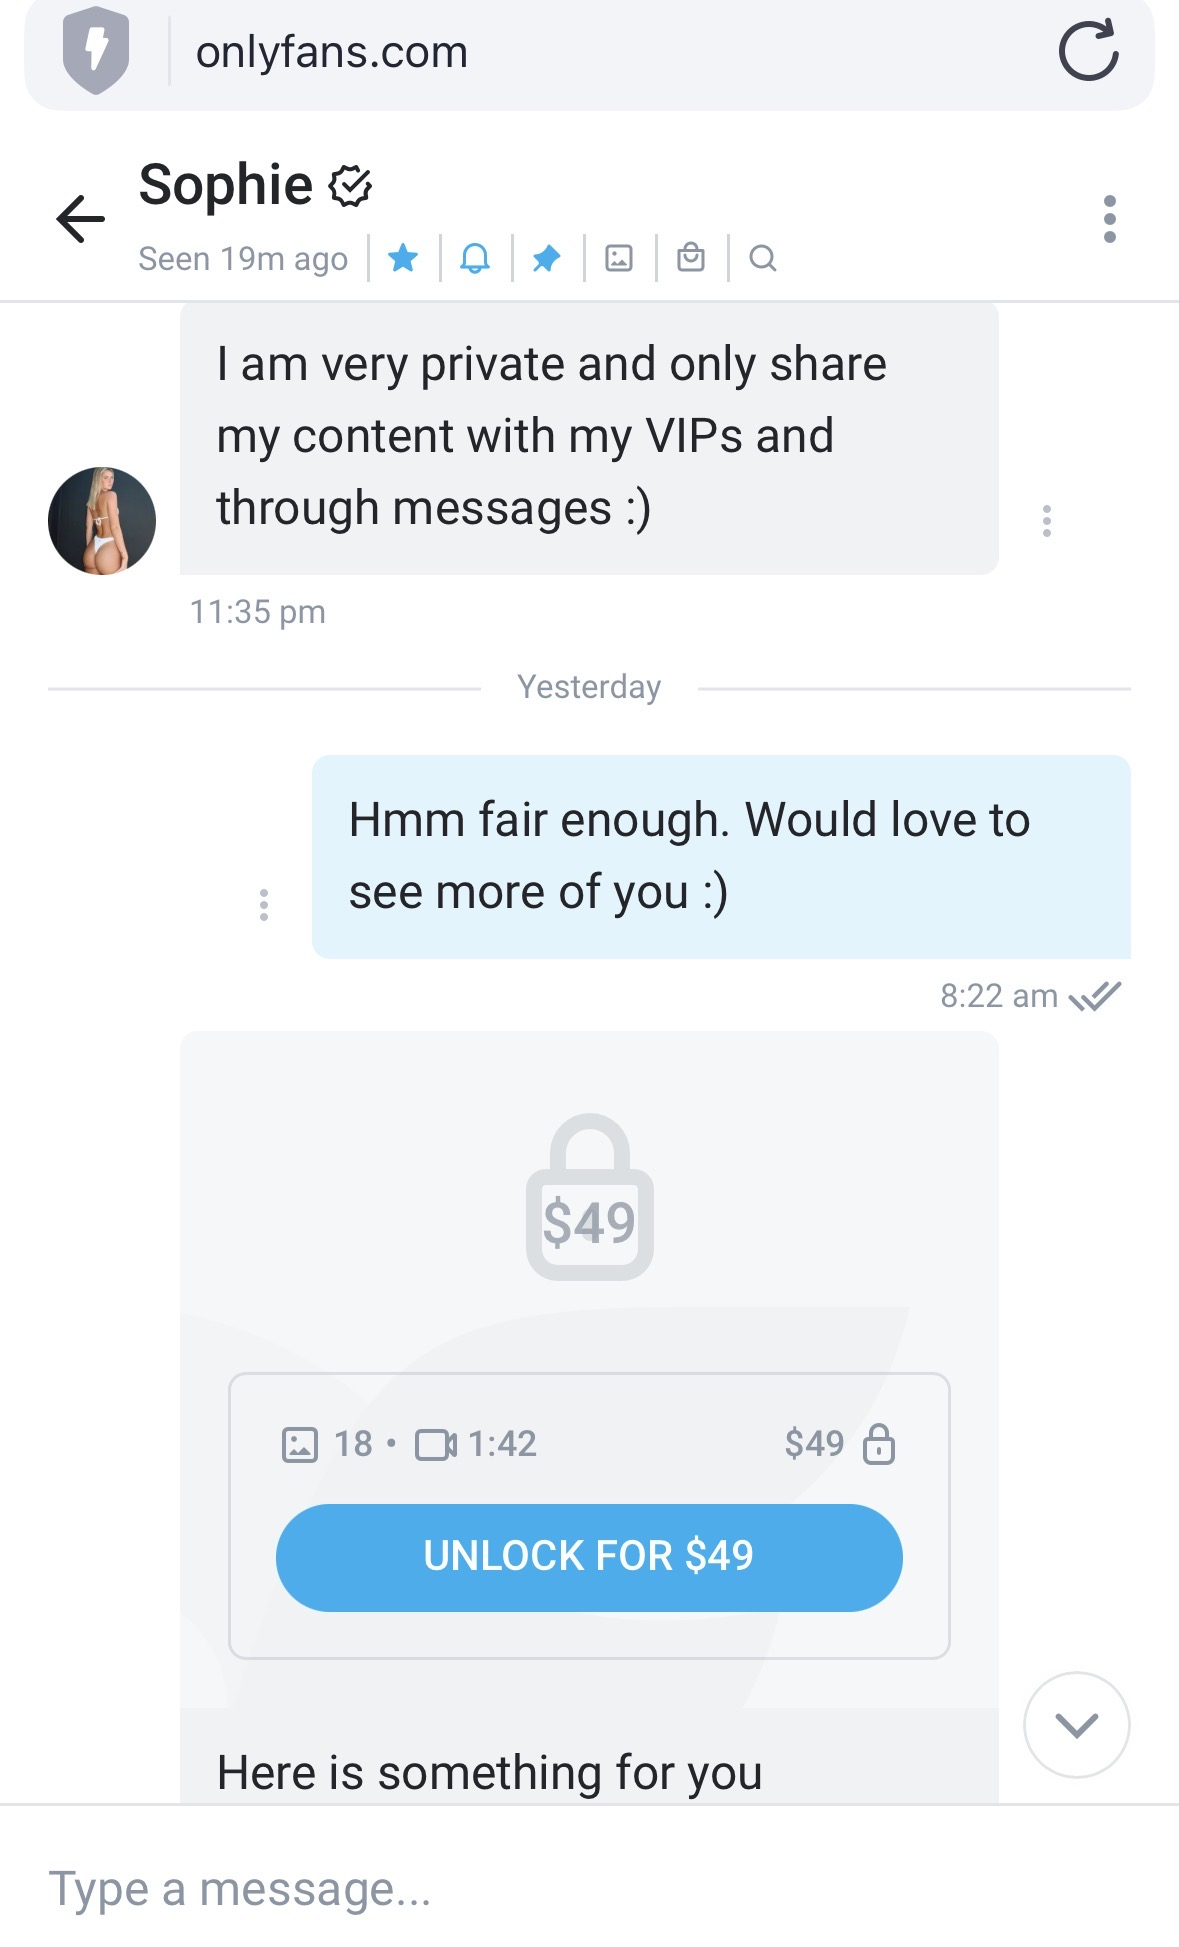
Task: Open Sophie's profile from her name
Action: 226,186
